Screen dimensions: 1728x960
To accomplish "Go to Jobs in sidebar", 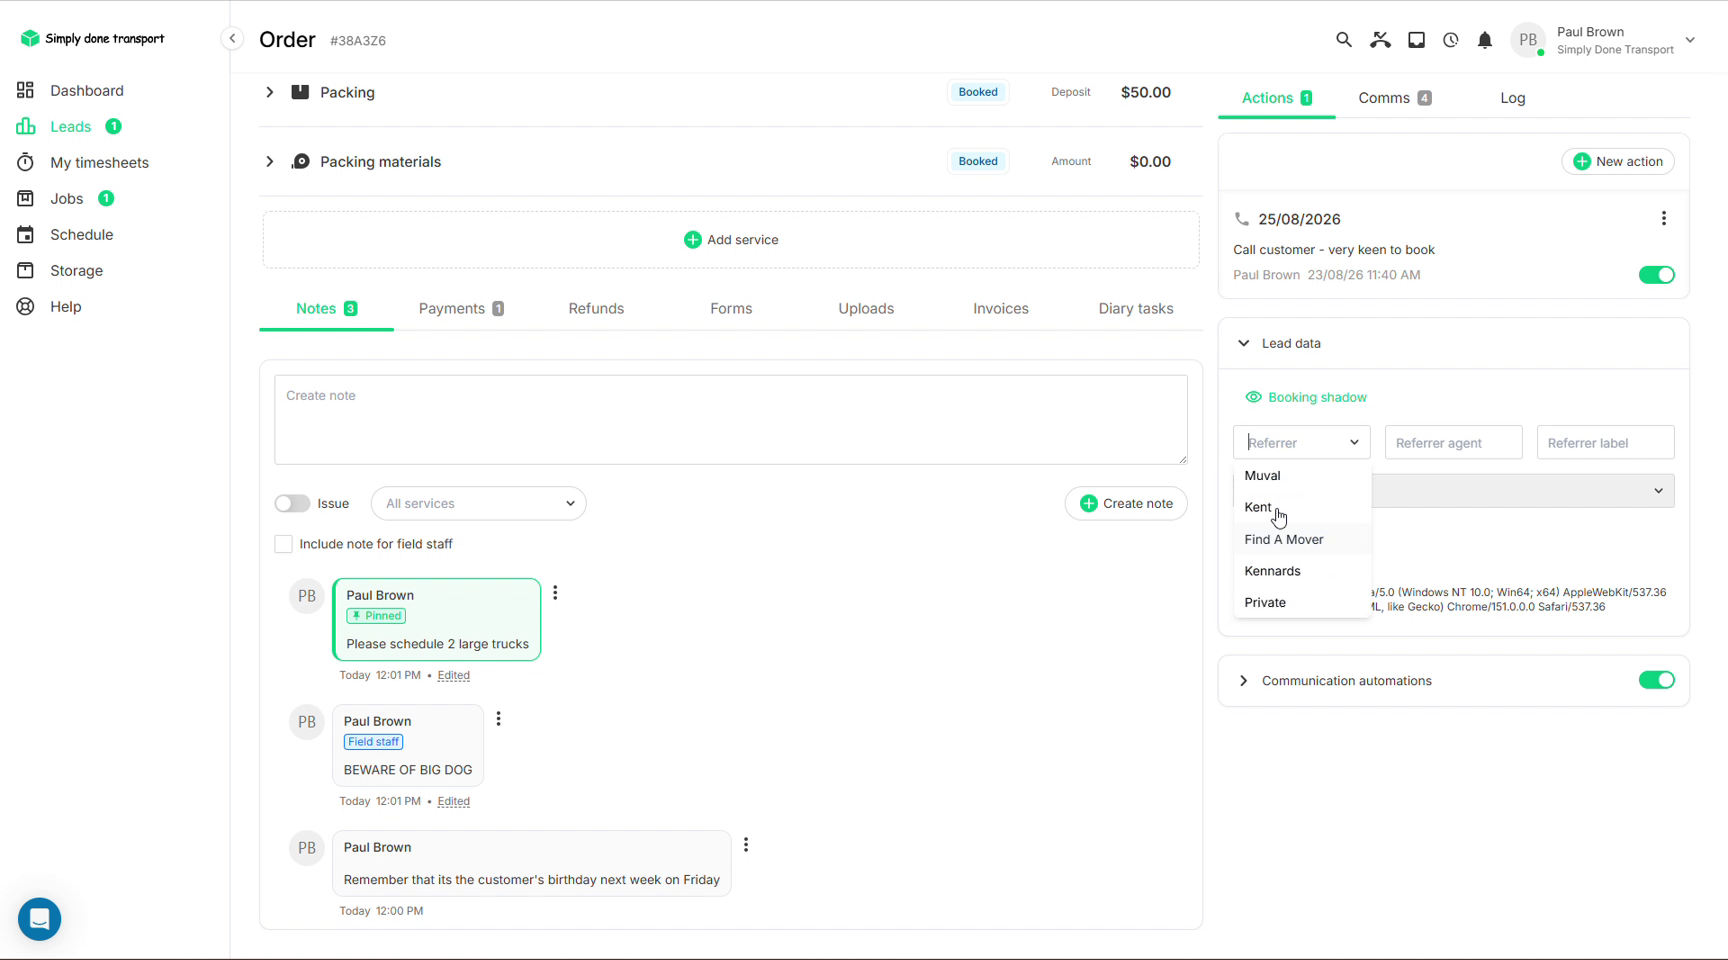I will (66, 198).
